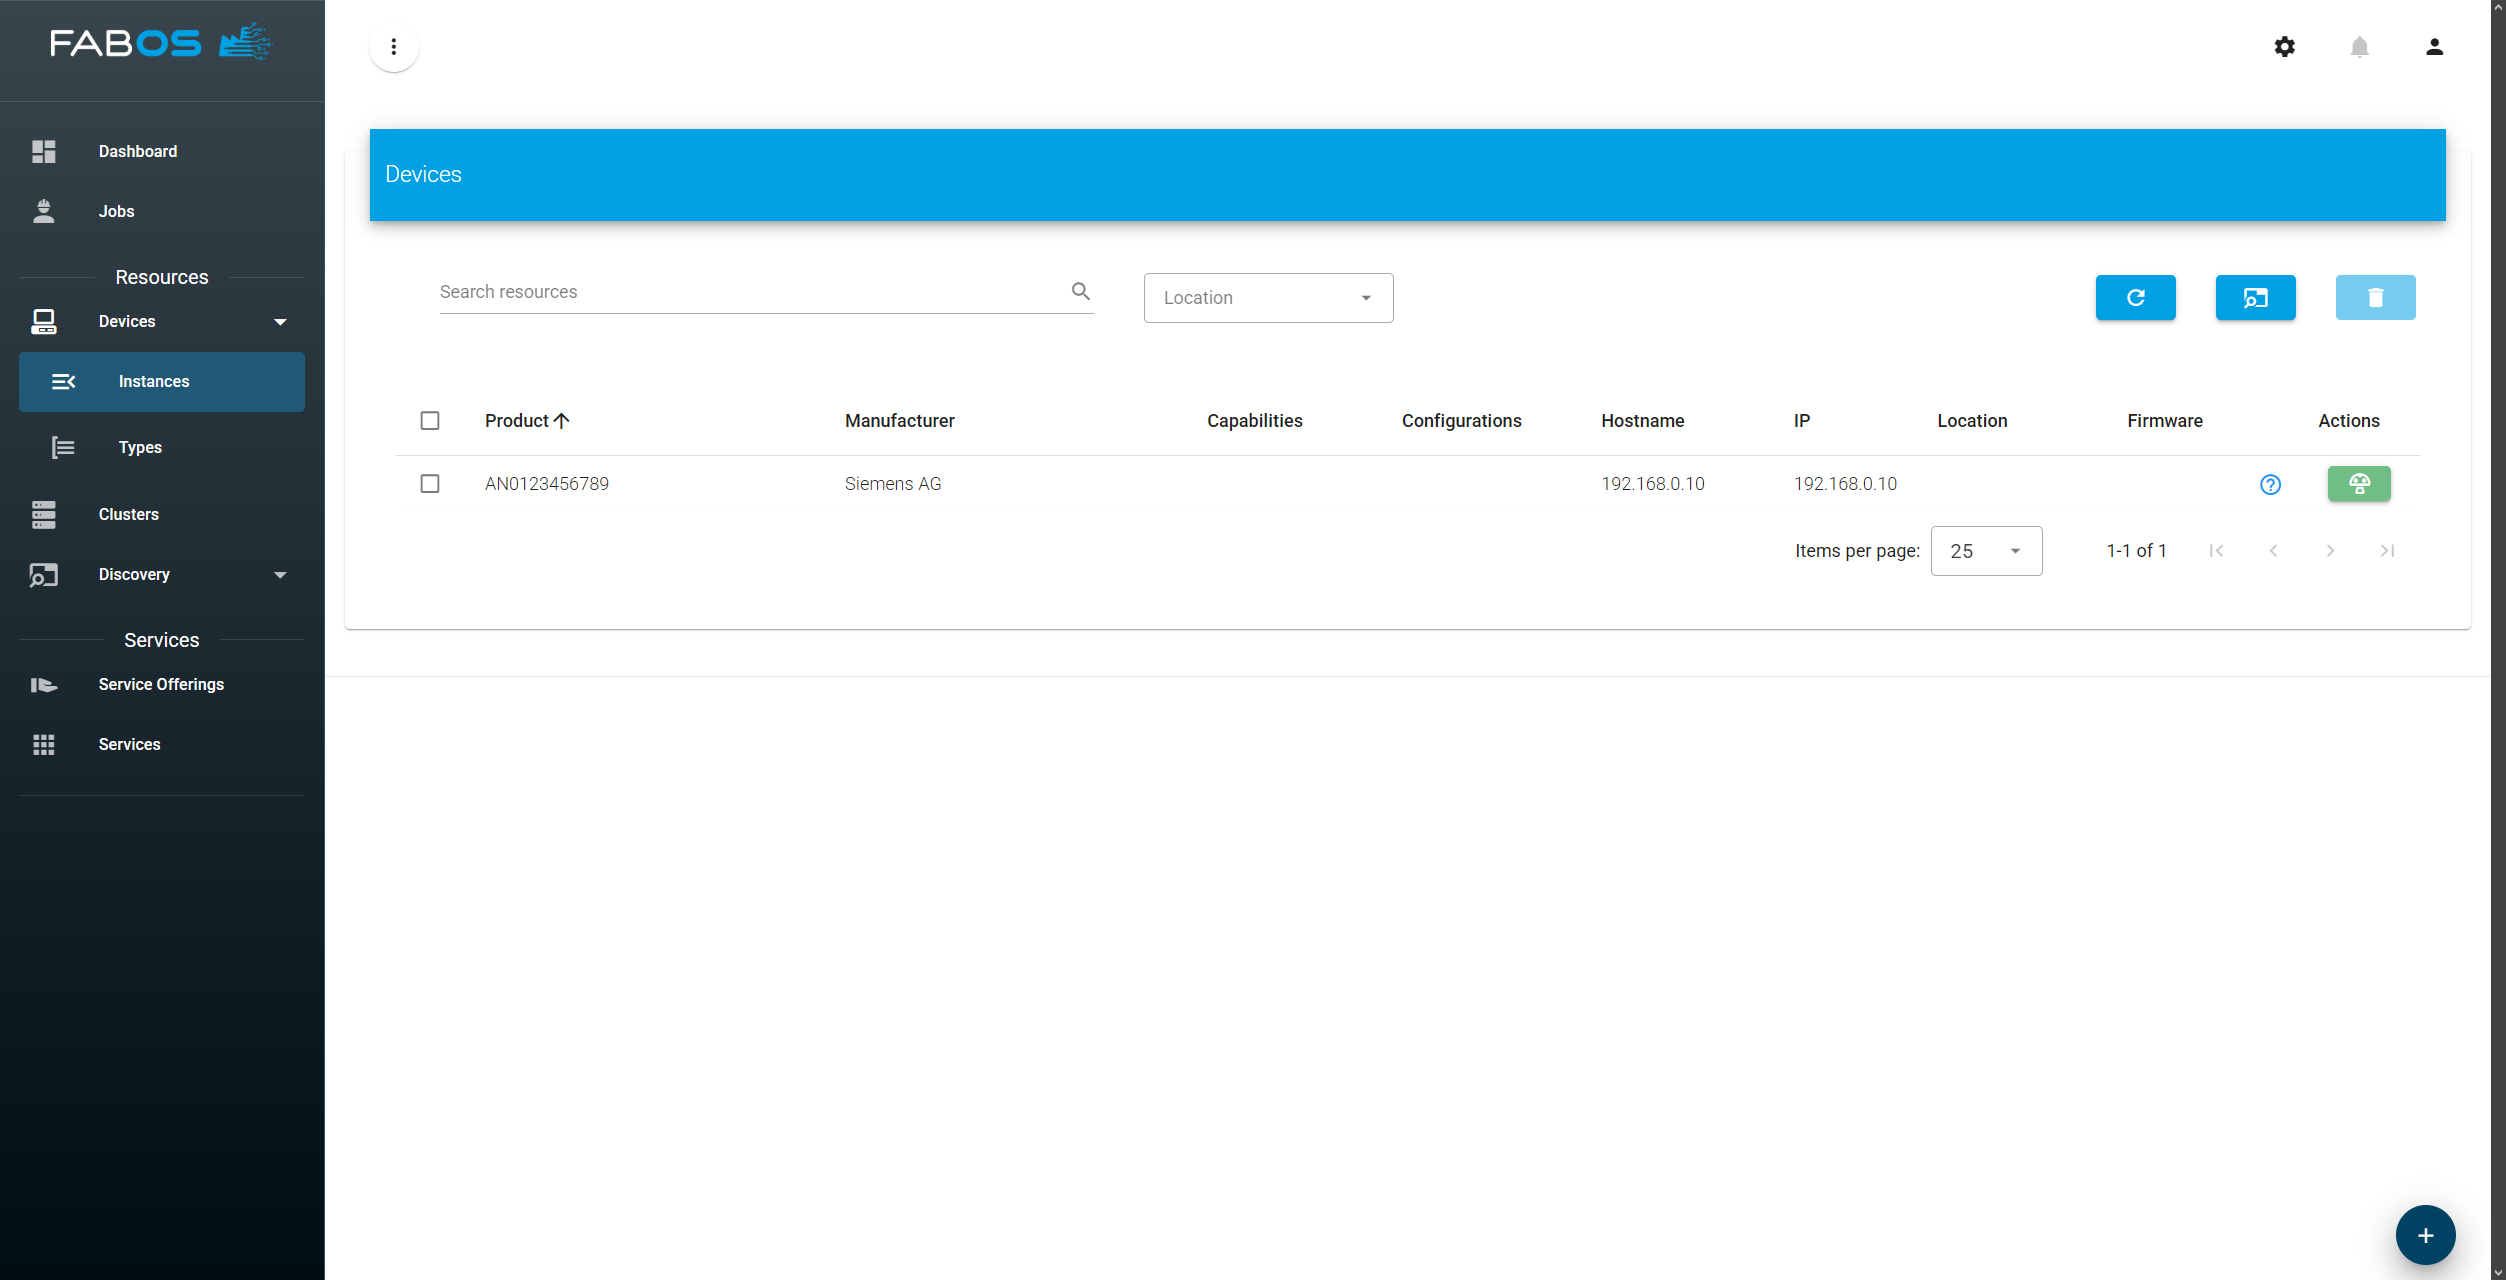Refresh the devices list
The height and width of the screenshot is (1280, 2506).
click(x=2135, y=297)
